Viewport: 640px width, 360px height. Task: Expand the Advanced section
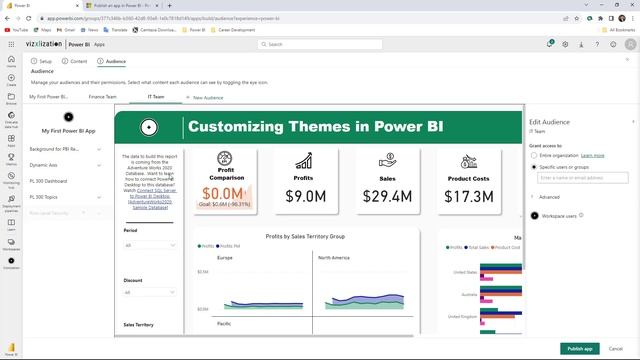coord(545,197)
